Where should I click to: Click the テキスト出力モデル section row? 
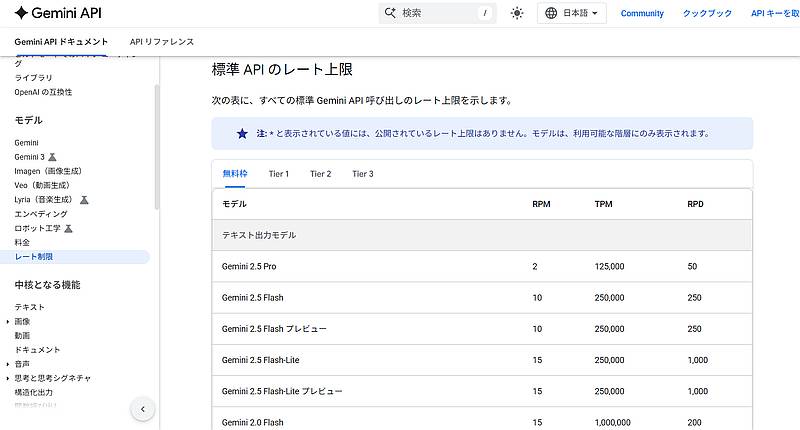[482, 235]
